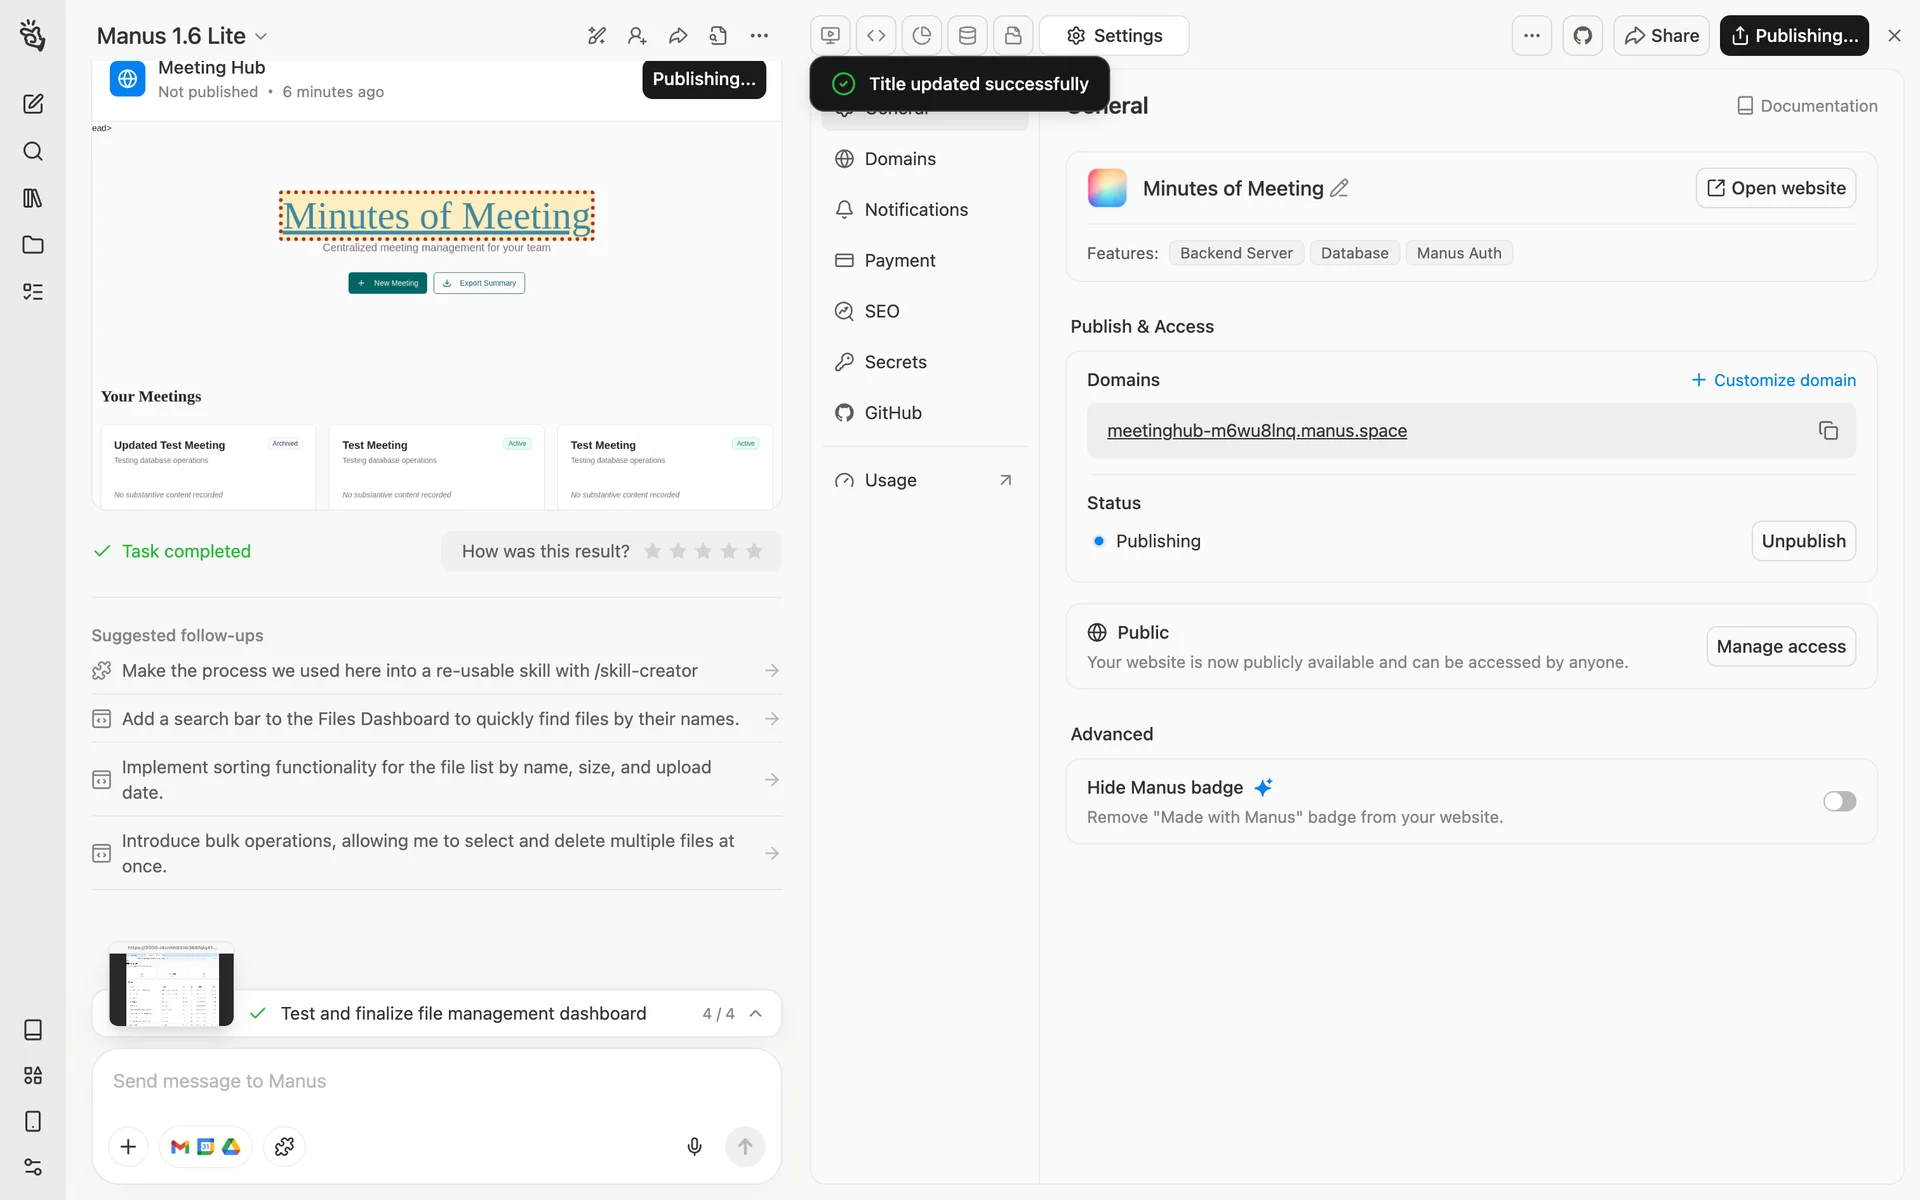This screenshot has width=1920, height=1200.
Task: Click the pencil icon to edit site title
Action: tap(1339, 188)
